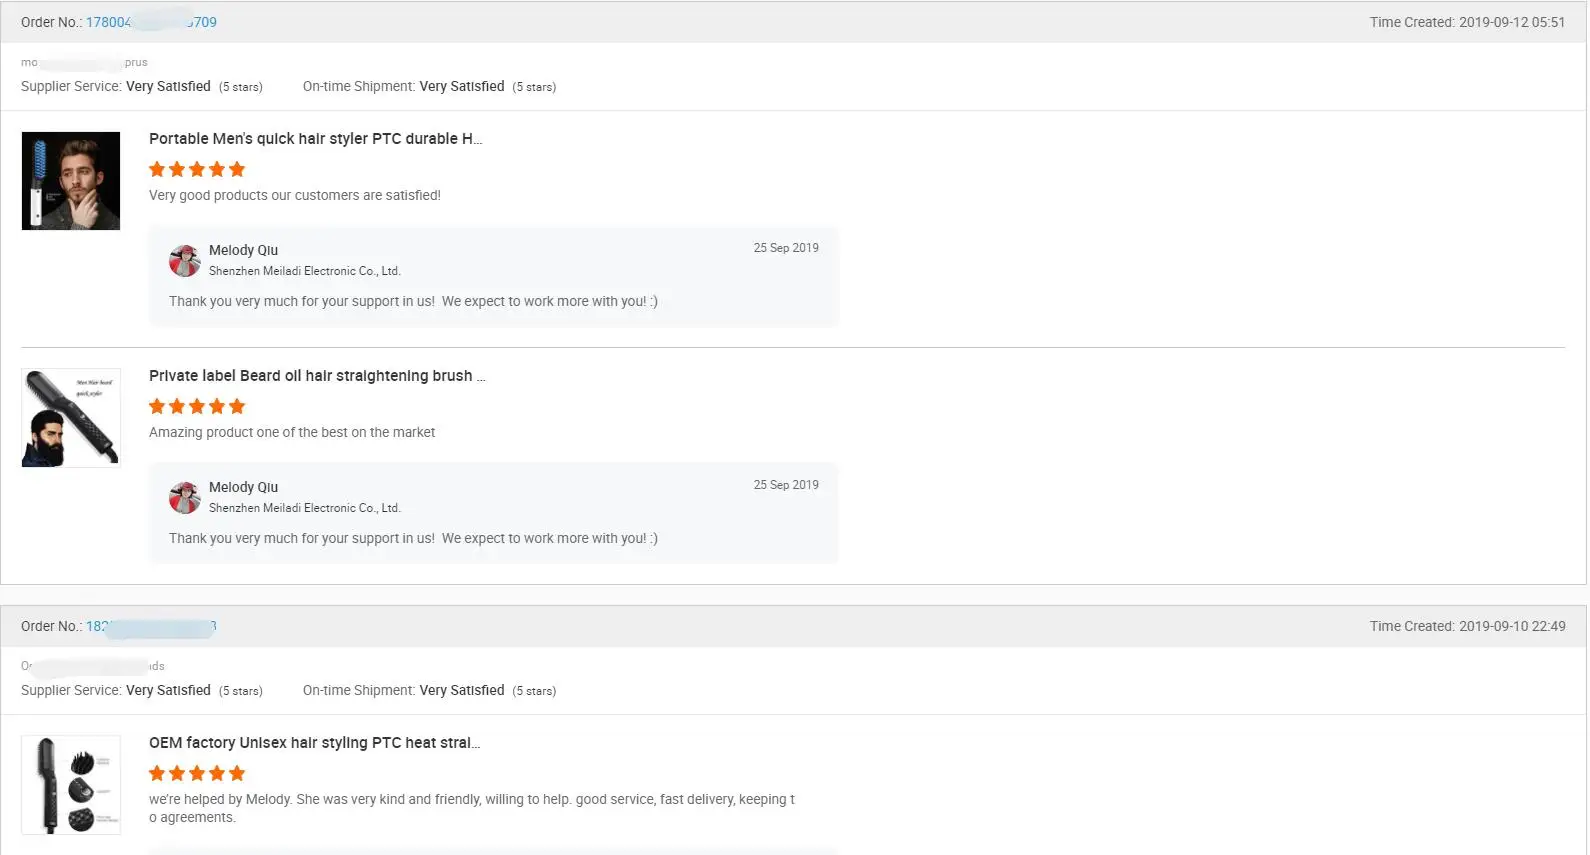Click the first star under Portable Men's styler
1590x855 pixels.
click(x=157, y=170)
